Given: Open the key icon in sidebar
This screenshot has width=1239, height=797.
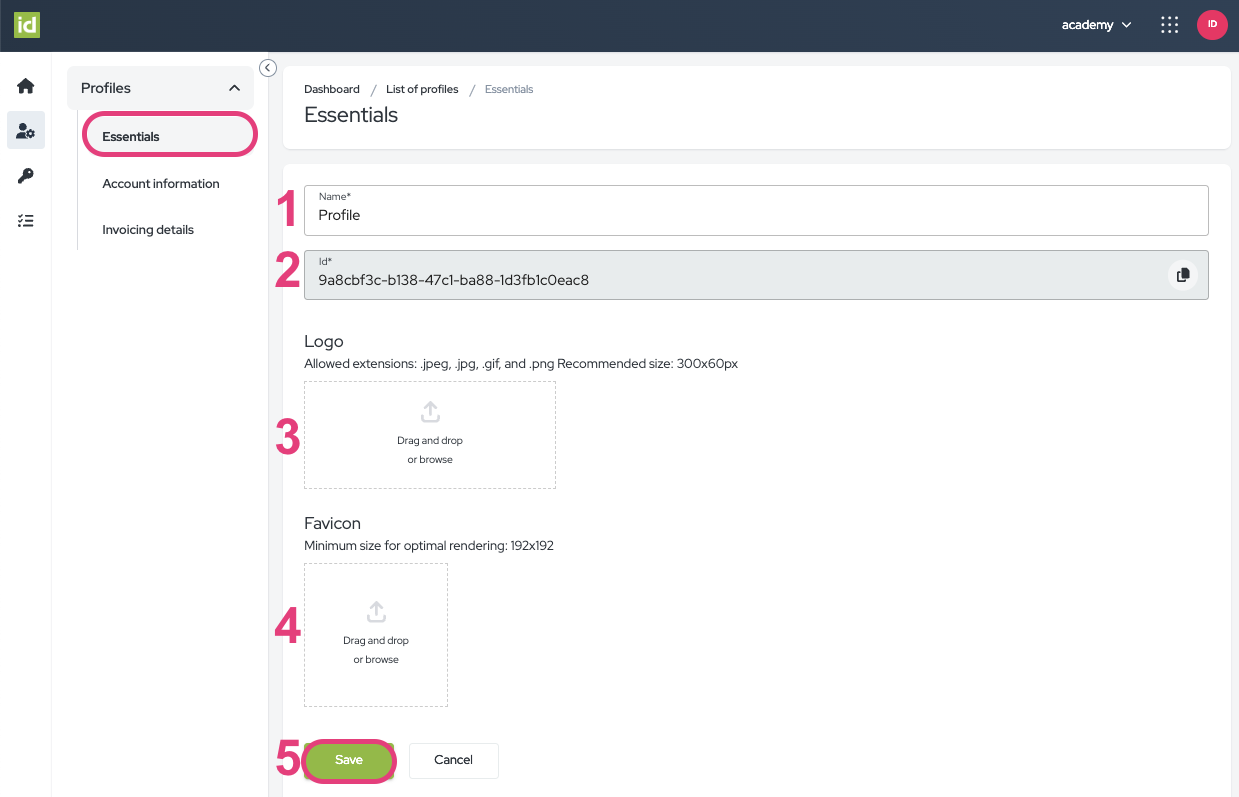Looking at the screenshot, I should pyautogui.click(x=26, y=176).
